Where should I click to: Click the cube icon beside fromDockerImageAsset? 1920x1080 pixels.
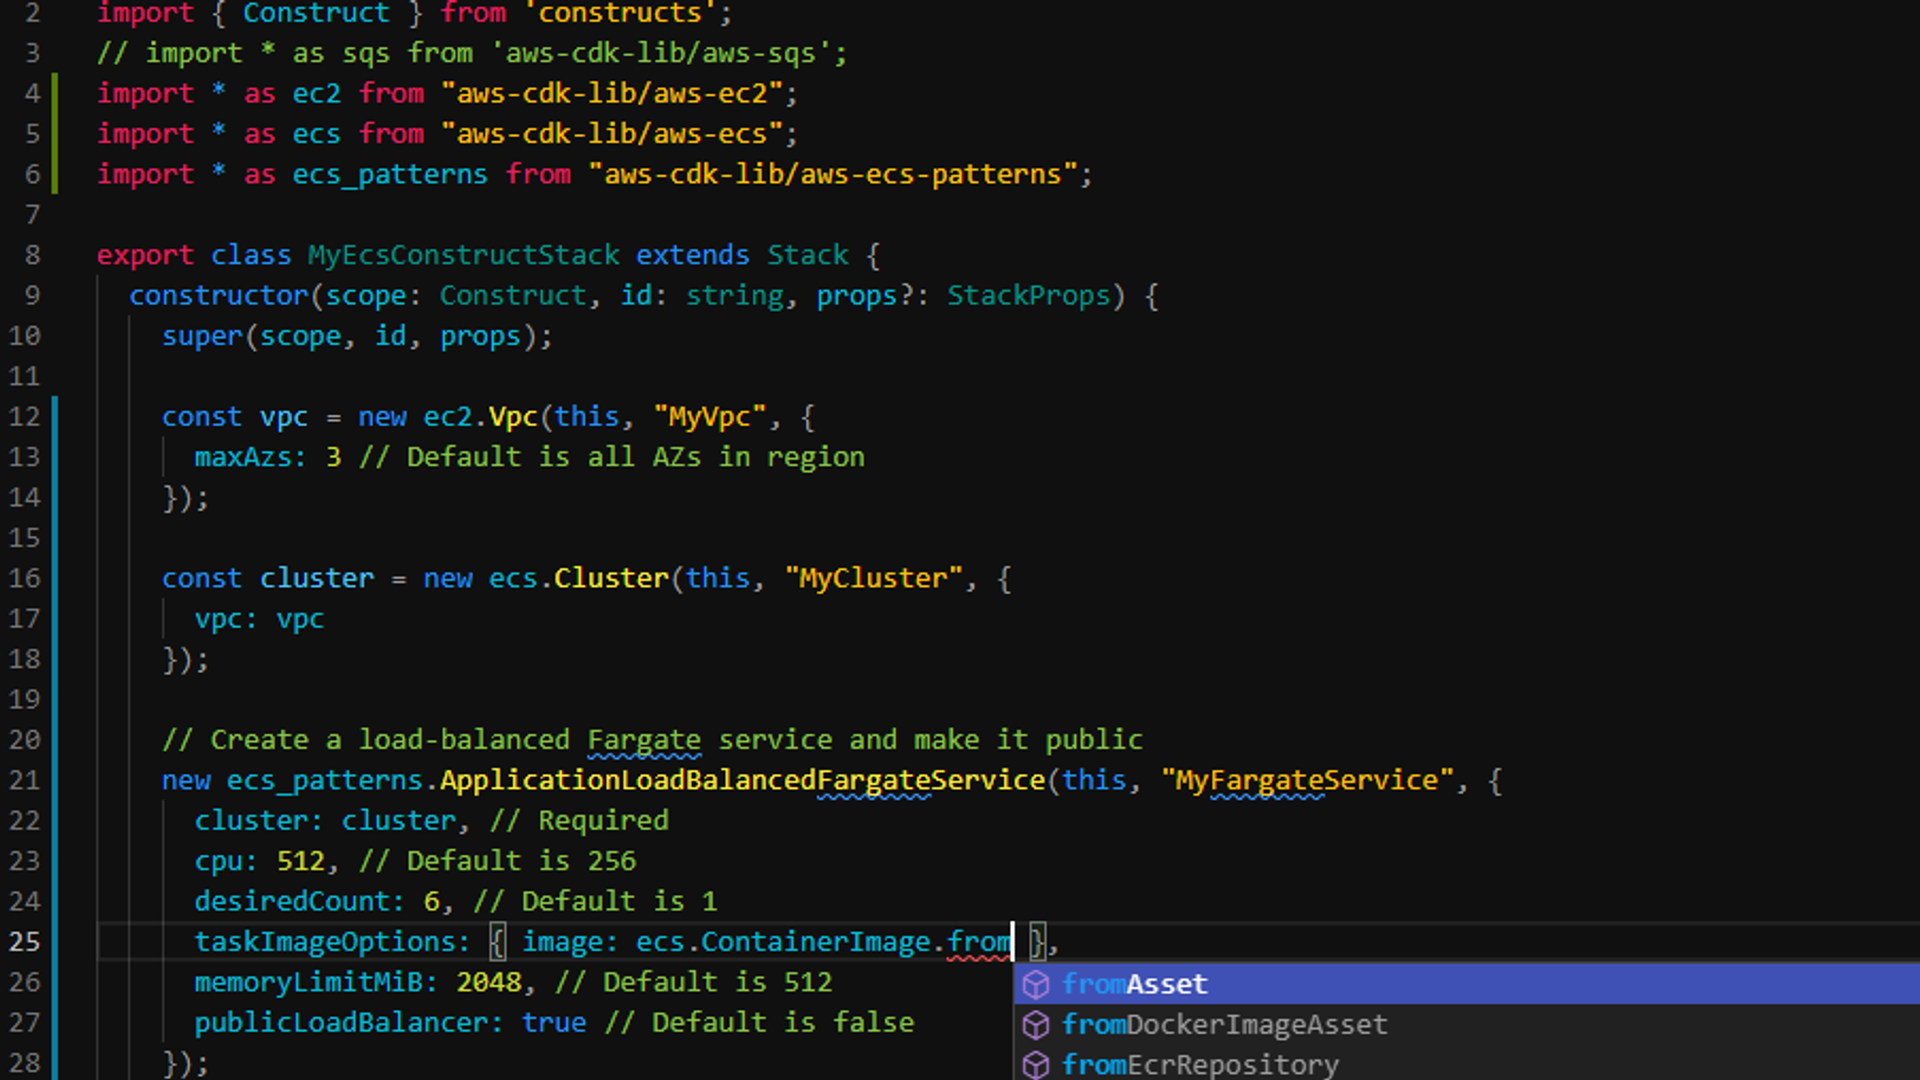pyautogui.click(x=1036, y=1025)
